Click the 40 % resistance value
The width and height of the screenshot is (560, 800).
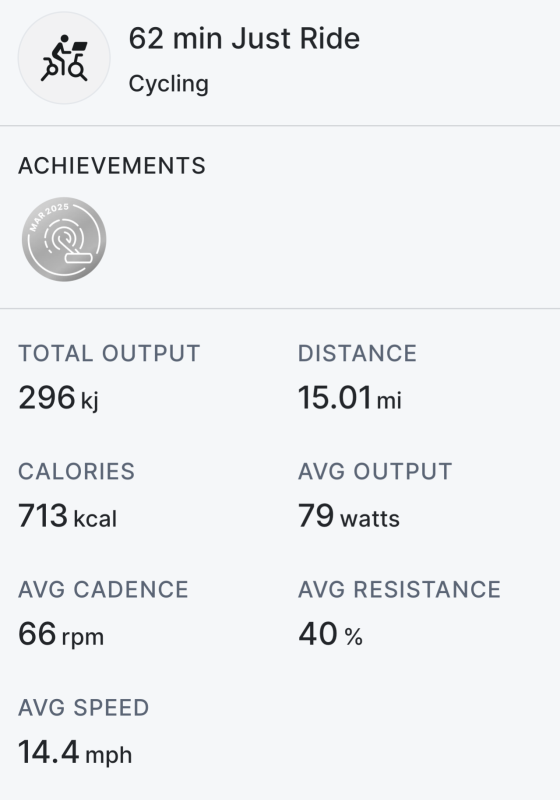pyautogui.click(x=330, y=634)
